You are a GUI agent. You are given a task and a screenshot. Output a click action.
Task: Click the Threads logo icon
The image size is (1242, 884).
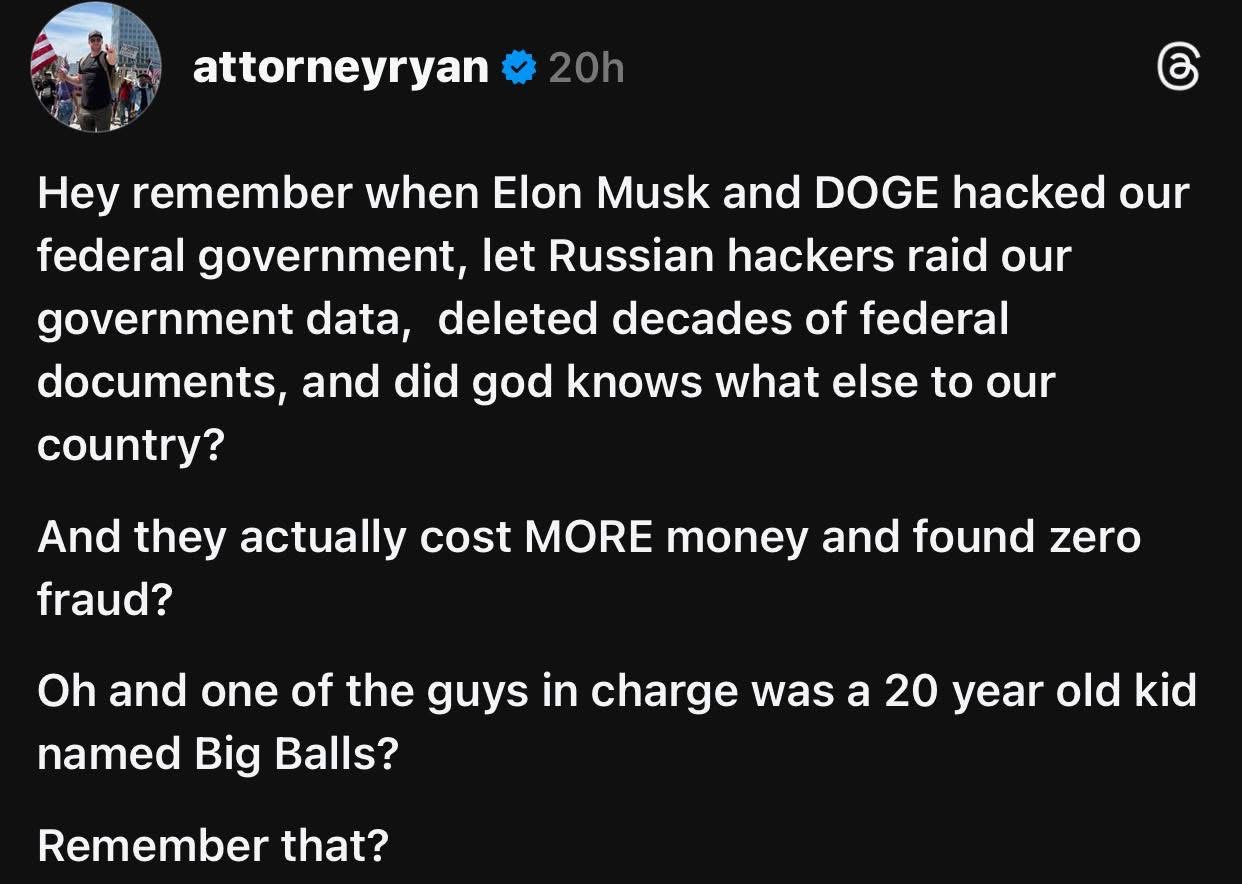[x=1178, y=70]
